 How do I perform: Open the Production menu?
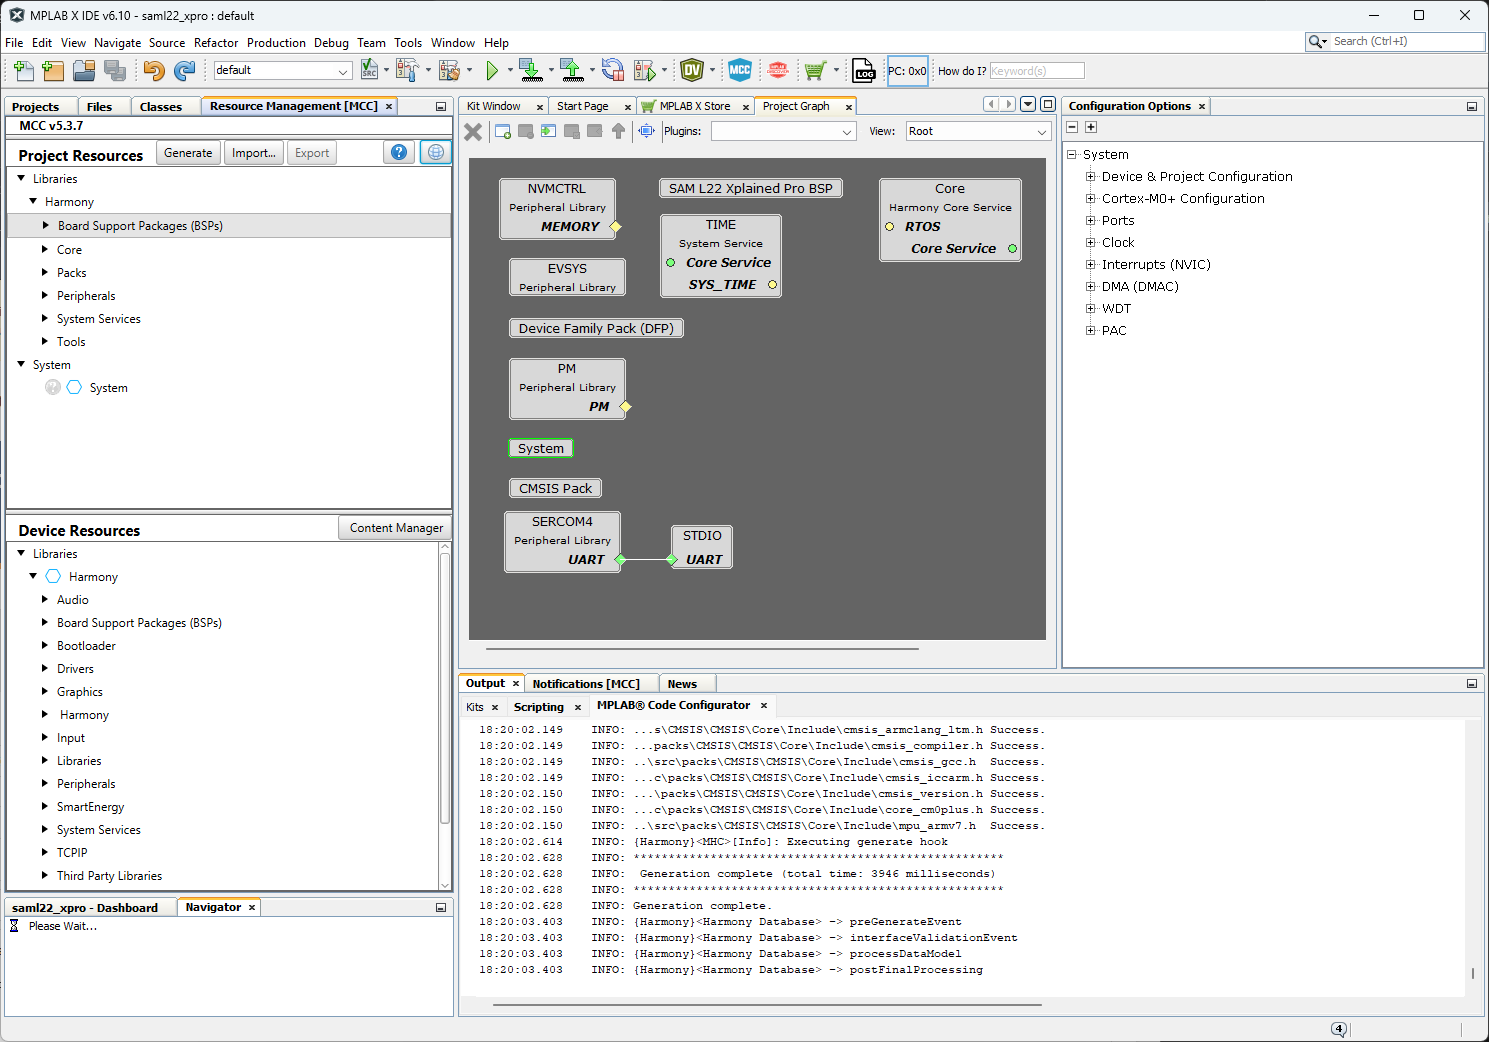click(276, 43)
